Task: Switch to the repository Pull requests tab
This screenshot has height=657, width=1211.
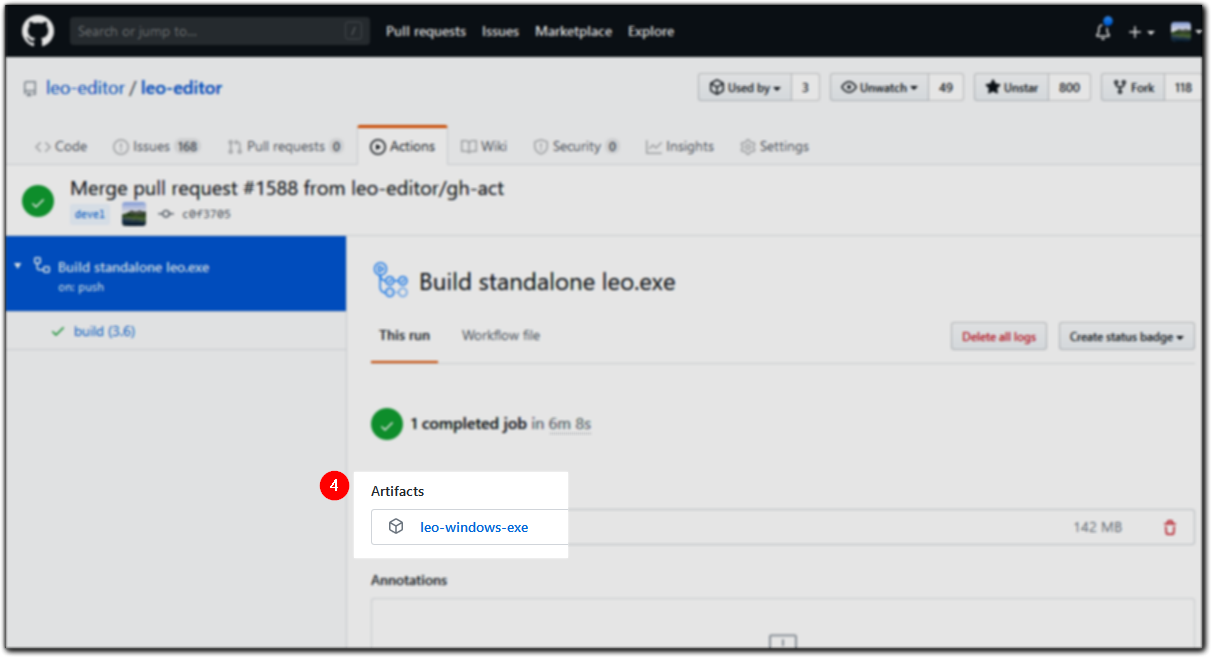Action: pos(285,146)
